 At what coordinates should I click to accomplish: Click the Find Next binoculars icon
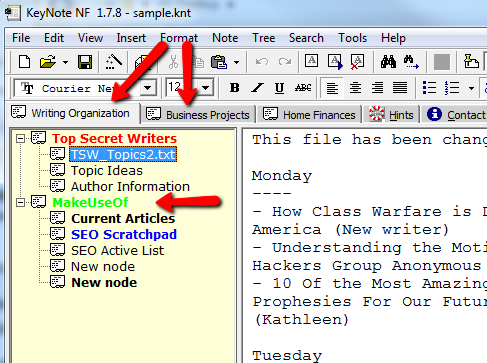coord(411,62)
